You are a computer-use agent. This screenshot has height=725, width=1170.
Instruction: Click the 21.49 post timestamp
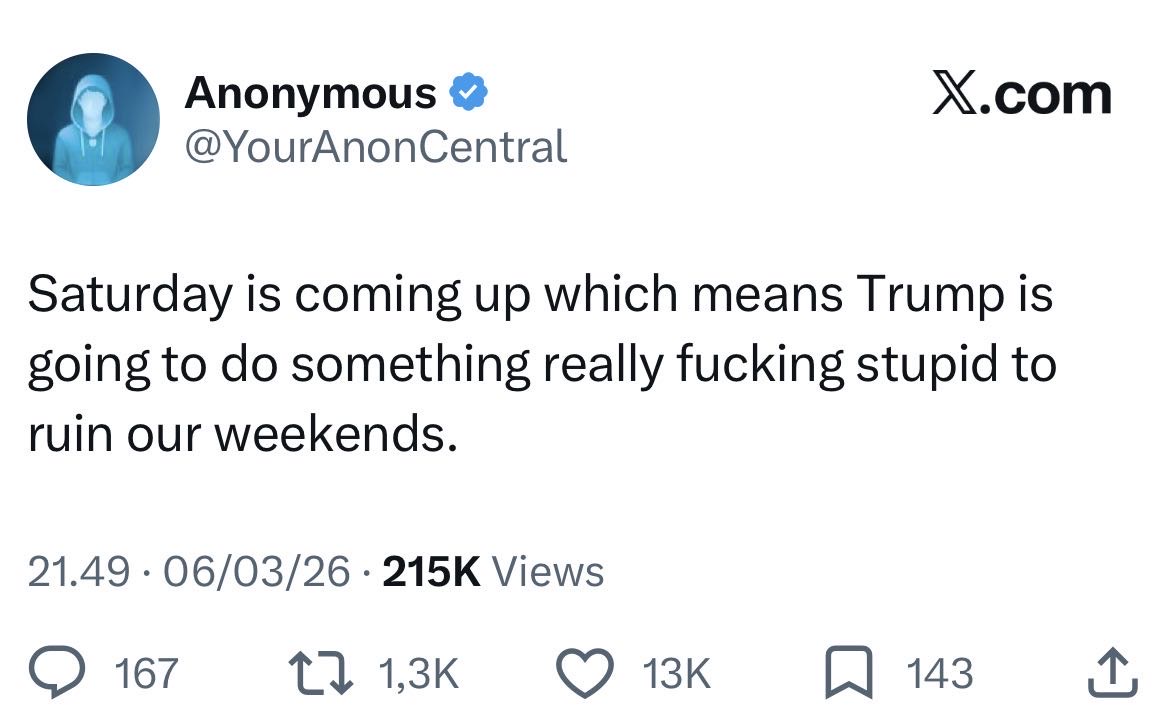point(78,572)
